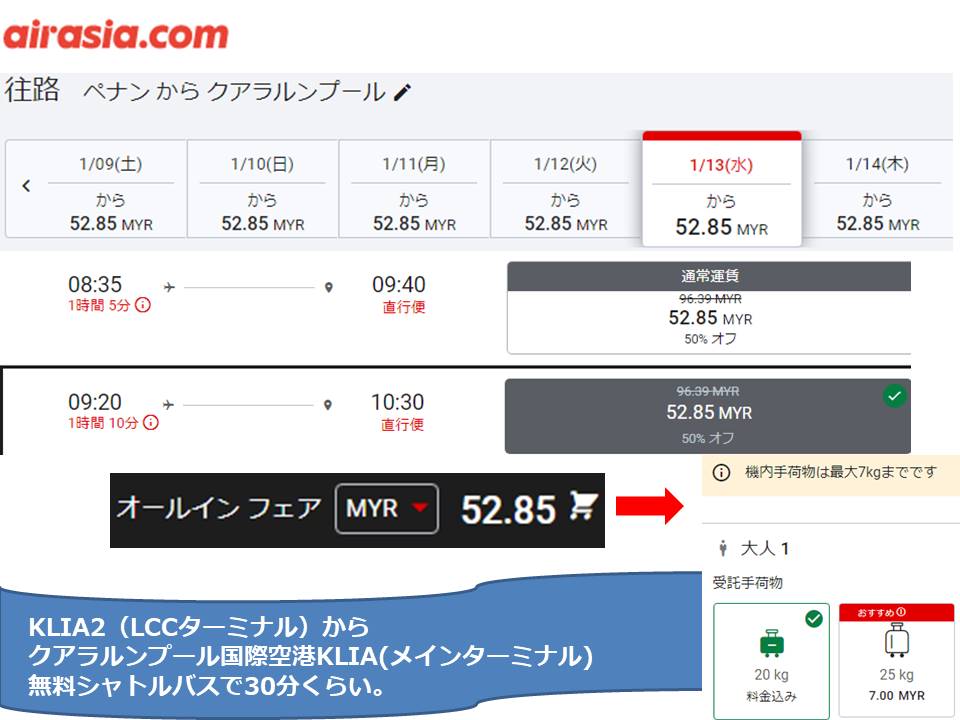Select 20 kg 料金込み baggage option
The image size is (960, 720).
pyautogui.click(x=771, y=660)
